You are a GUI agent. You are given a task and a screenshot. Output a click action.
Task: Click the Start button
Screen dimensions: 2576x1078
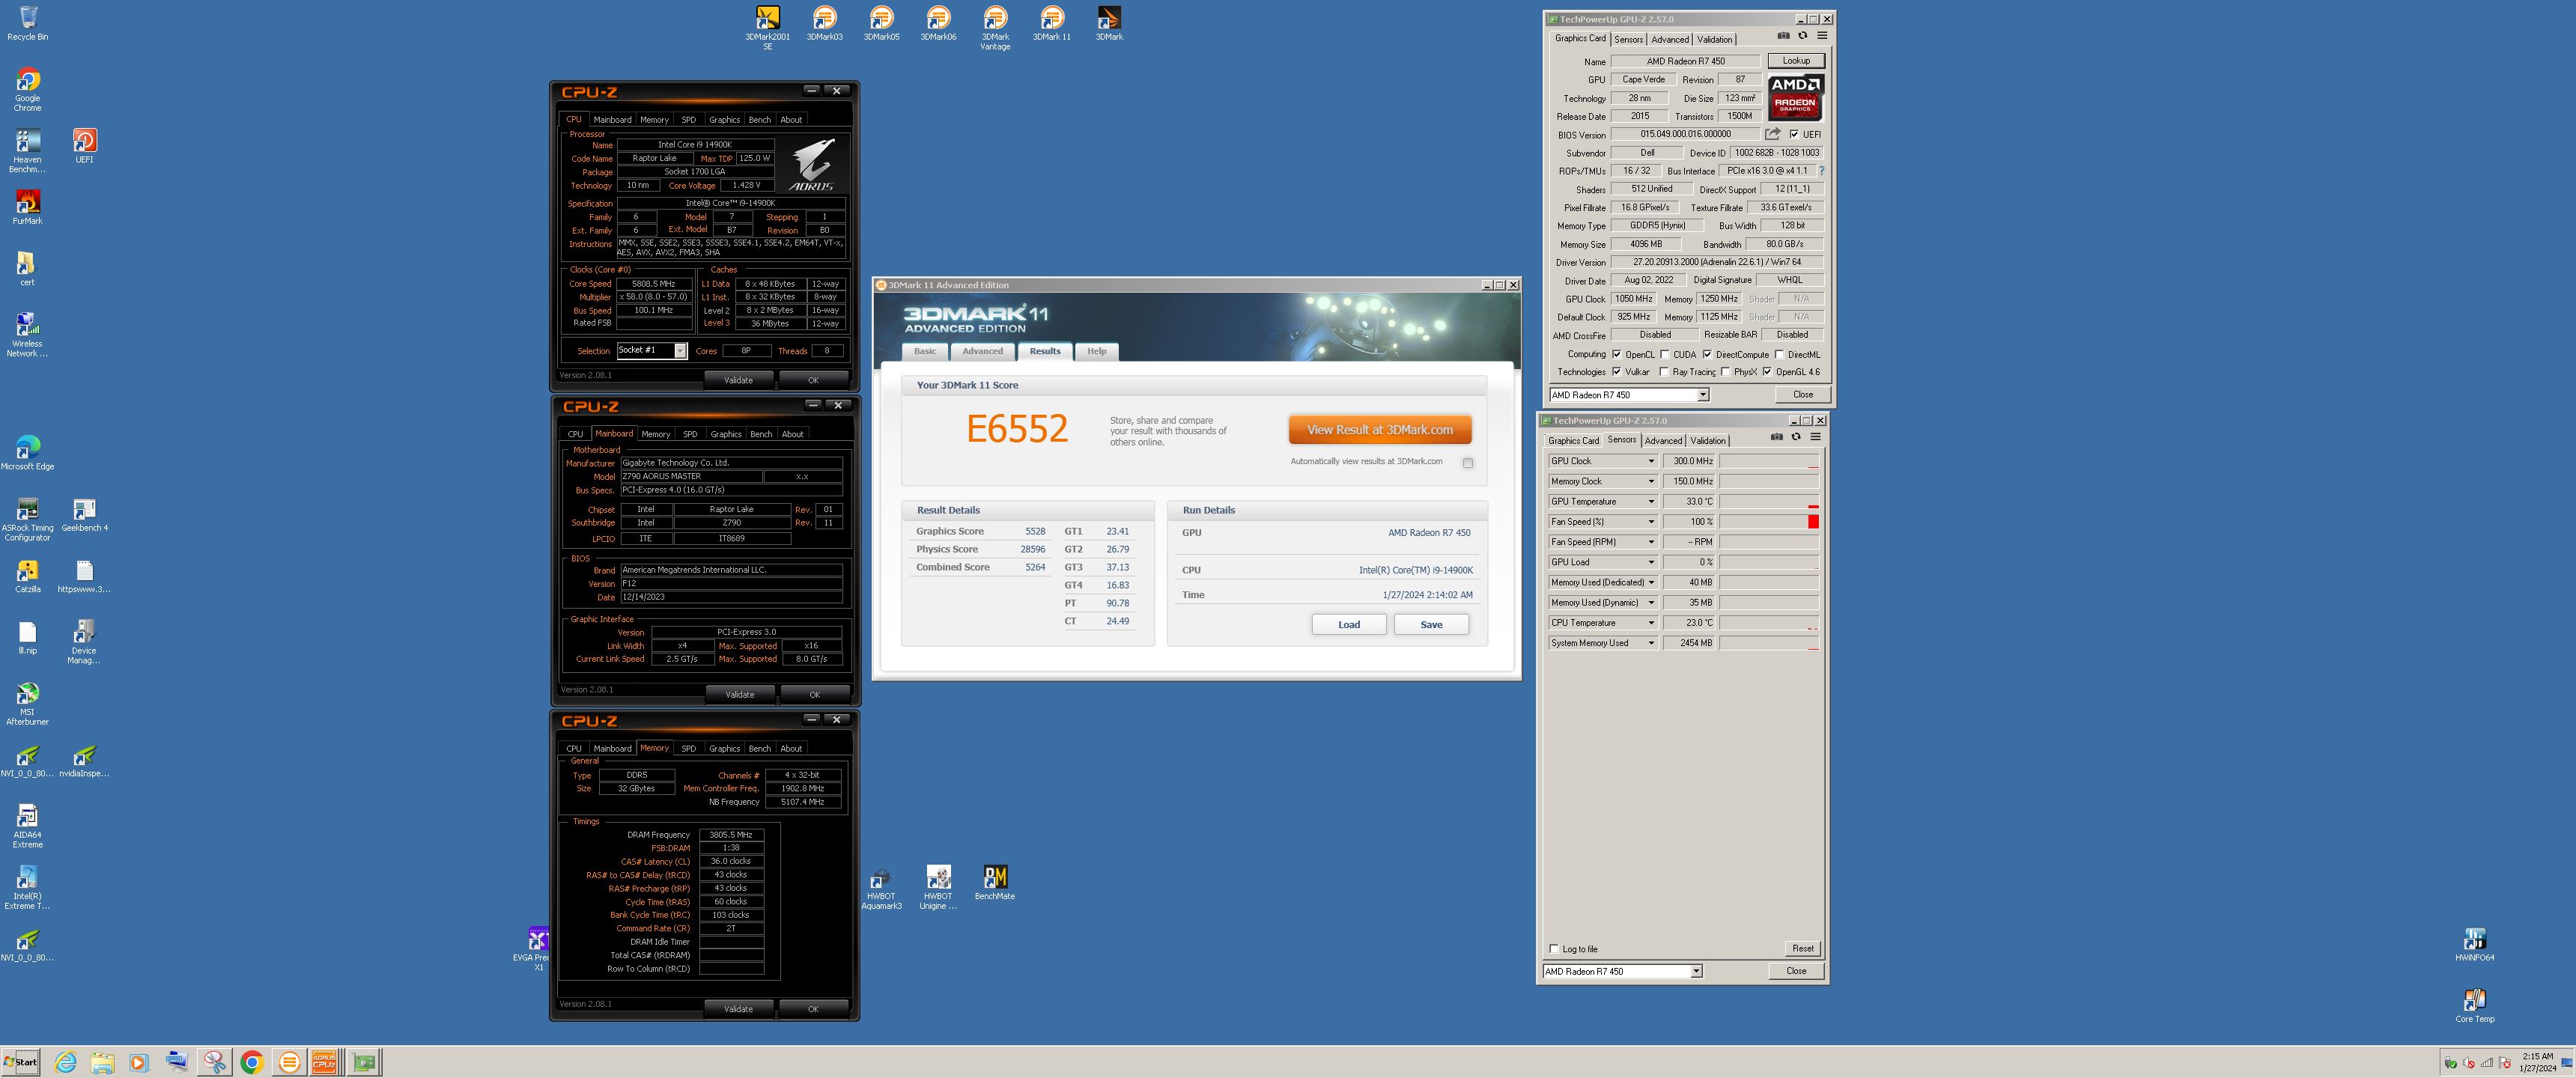(21, 1062)
